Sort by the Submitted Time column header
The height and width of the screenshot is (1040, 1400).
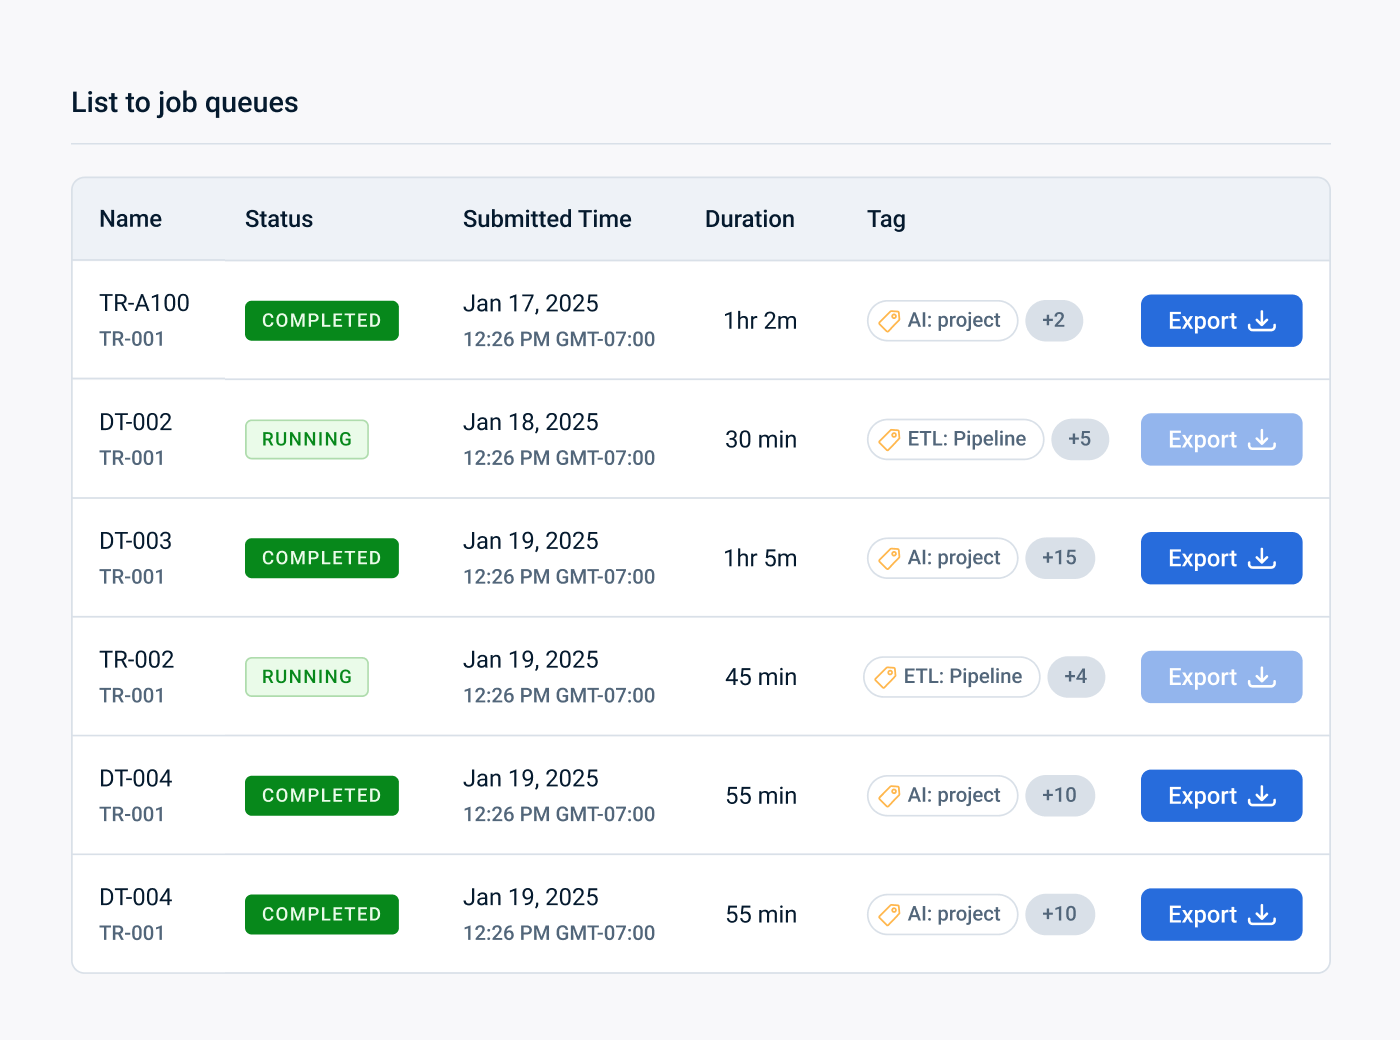(547, 218)
